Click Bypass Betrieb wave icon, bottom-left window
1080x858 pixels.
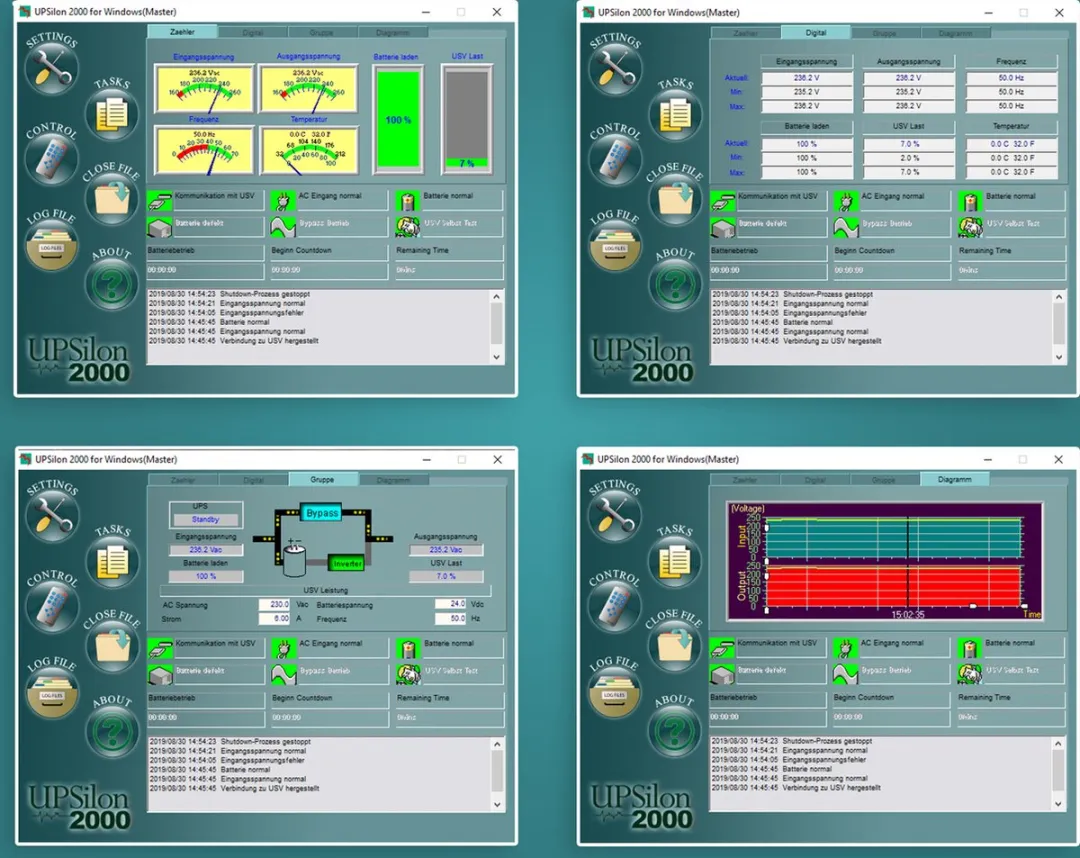283,673
